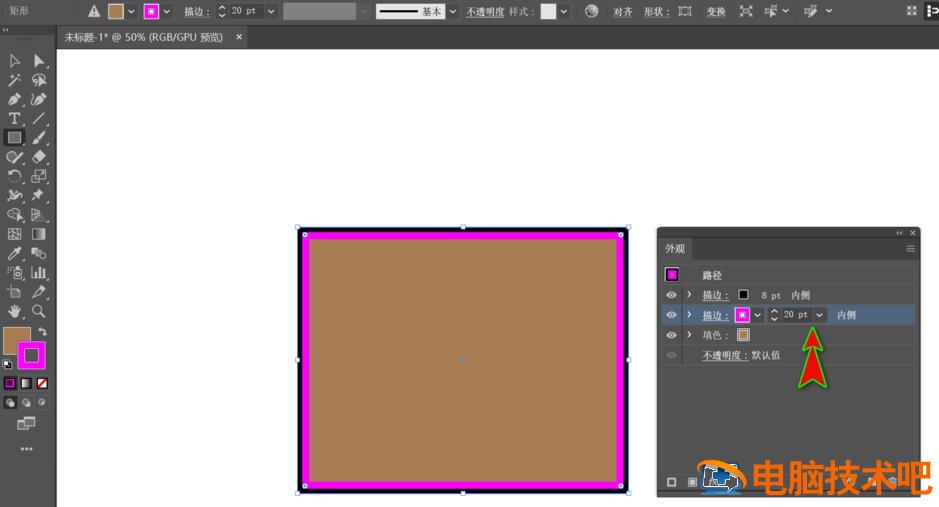Click the Rotate tool
This screenshot has height=507, width=939.
pyautogui.click(x=14, y=176)
